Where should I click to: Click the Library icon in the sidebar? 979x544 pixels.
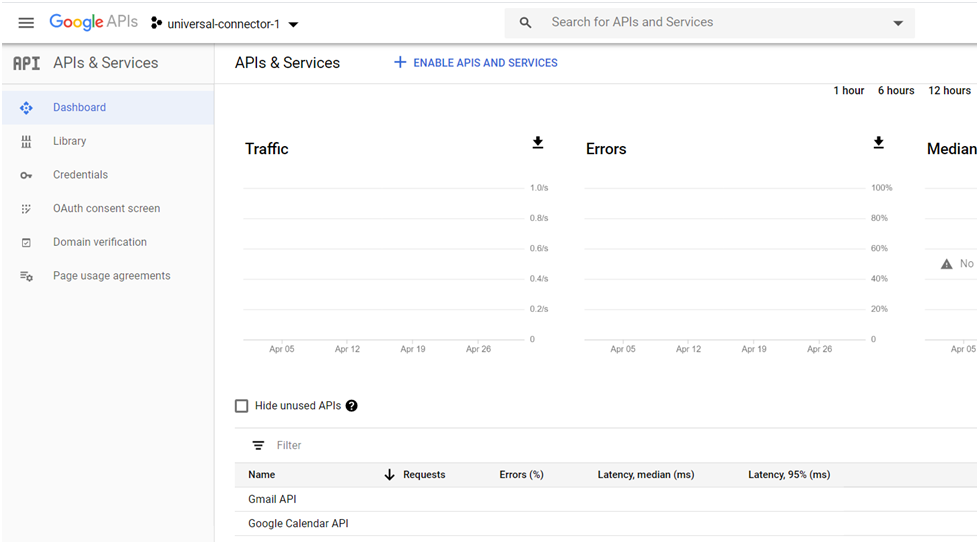point(26,142)
